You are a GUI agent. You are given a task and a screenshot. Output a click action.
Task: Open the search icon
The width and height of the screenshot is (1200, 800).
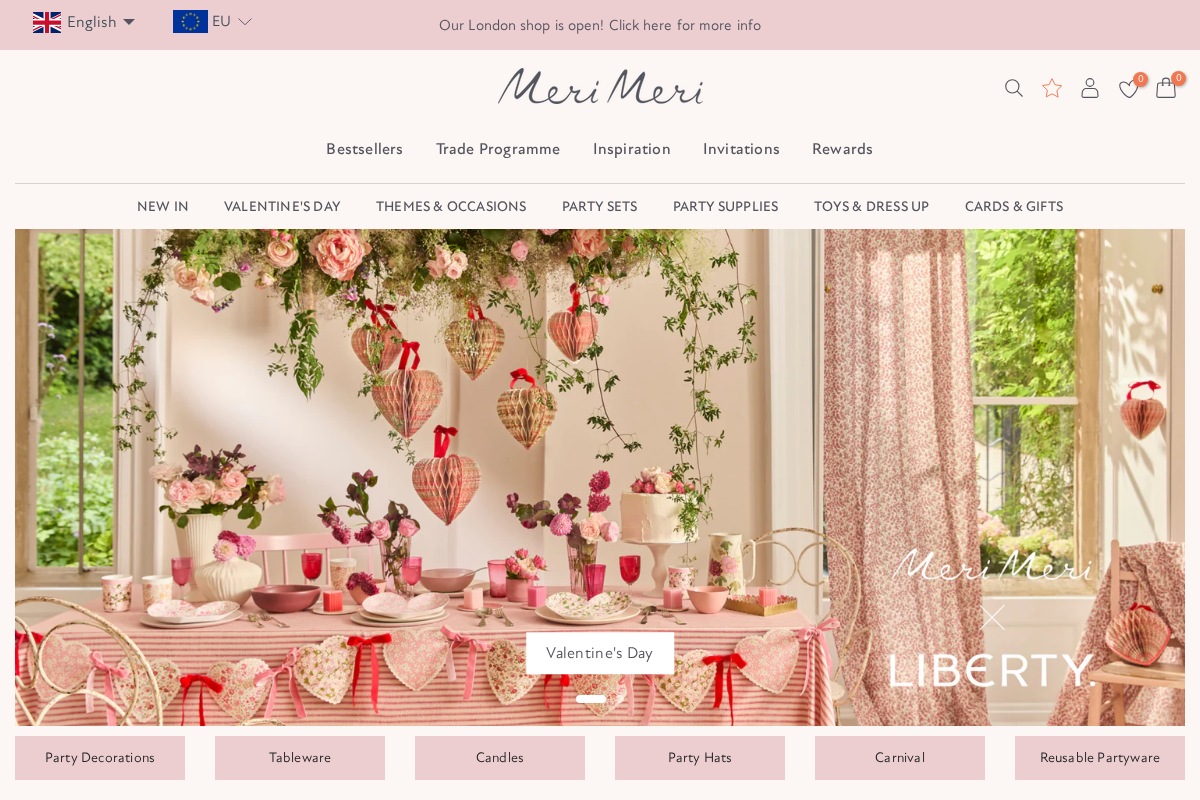click(x=1013, y=88)
